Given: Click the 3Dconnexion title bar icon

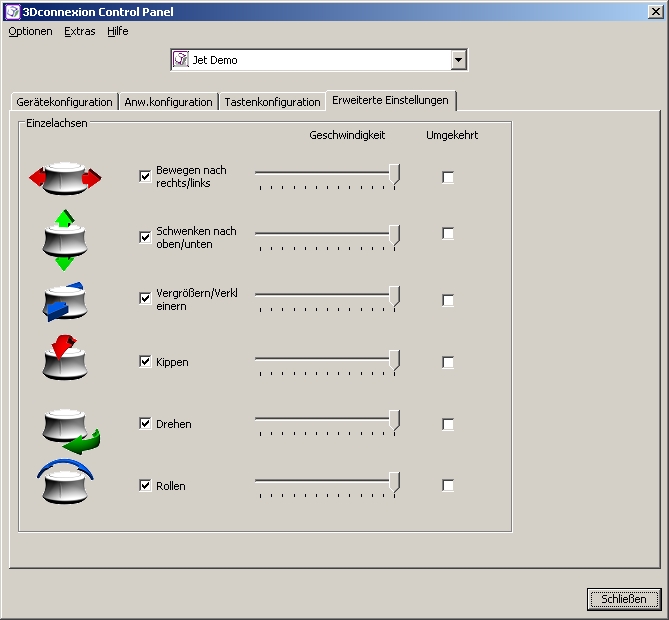Looking at the screenshot, I should tap(12, 12).
